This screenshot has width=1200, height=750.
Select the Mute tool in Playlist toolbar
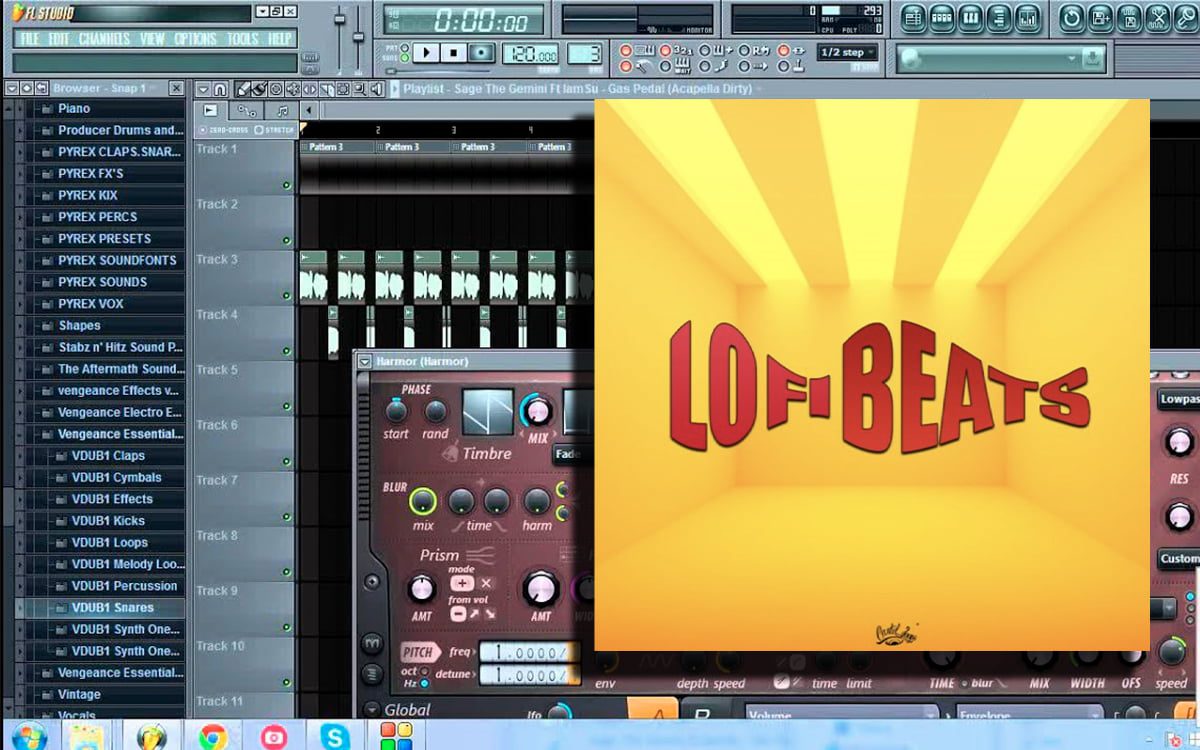(x=292, y=89)
